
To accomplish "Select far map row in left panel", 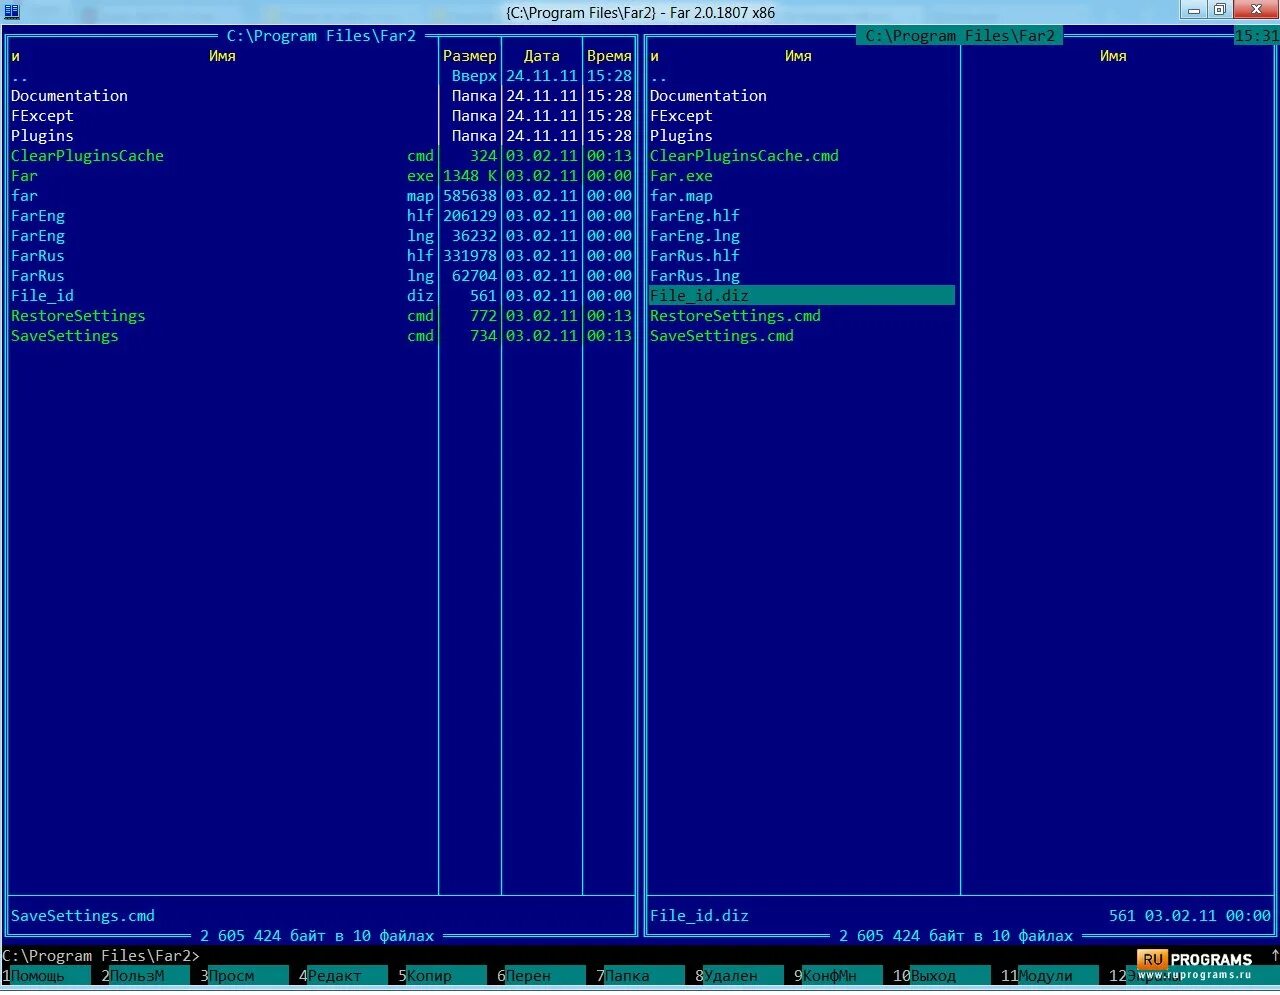I will [320, 196].
